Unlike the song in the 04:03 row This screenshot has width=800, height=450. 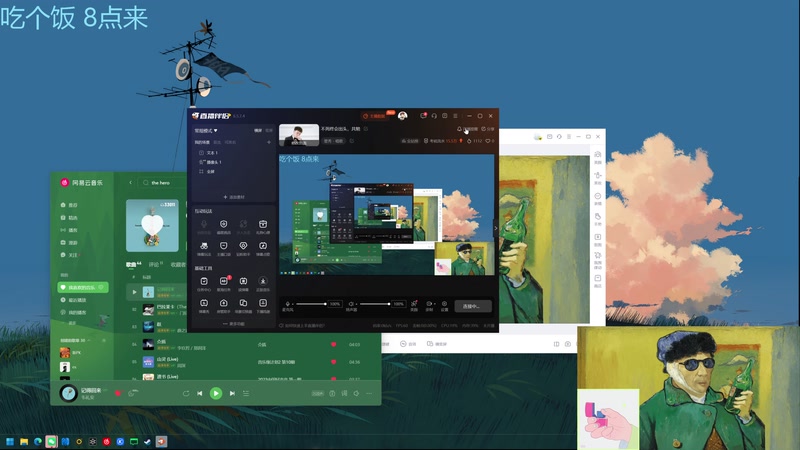click(334, 345)
